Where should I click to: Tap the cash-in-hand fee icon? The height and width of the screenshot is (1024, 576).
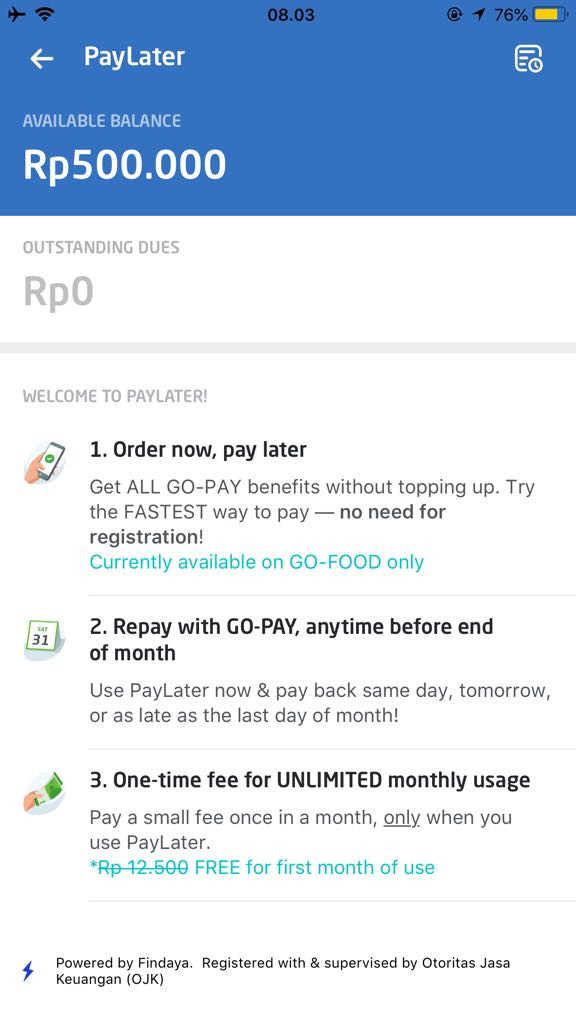(44, 793)
